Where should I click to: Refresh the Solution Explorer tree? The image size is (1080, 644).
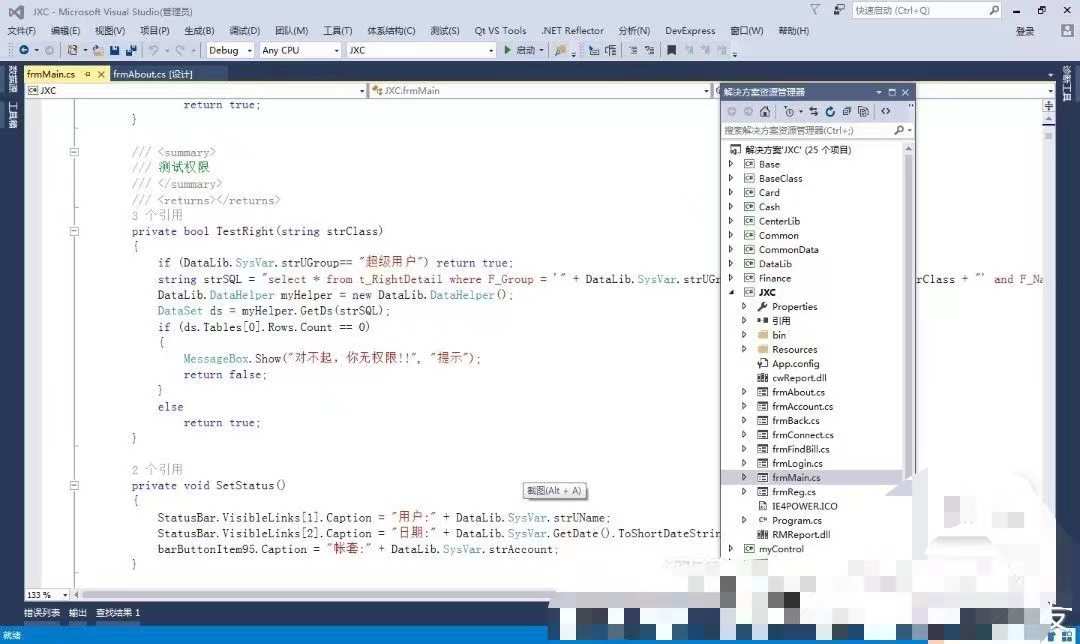pos(830,112)
